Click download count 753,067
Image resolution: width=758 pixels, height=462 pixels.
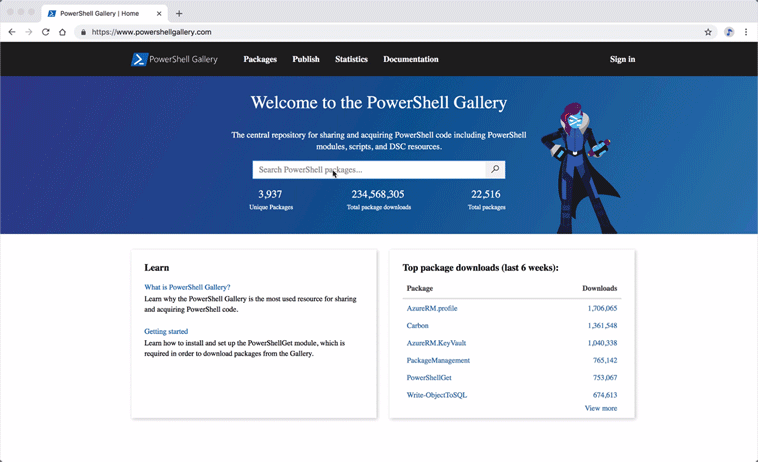[x=605, y=378]
